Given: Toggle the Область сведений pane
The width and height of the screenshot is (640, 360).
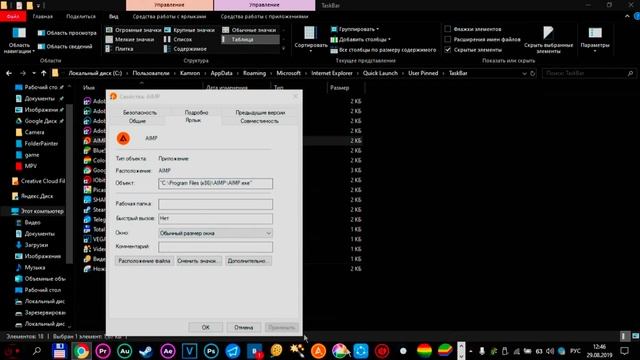Looking at the screenshot, I should click(65, 46).
